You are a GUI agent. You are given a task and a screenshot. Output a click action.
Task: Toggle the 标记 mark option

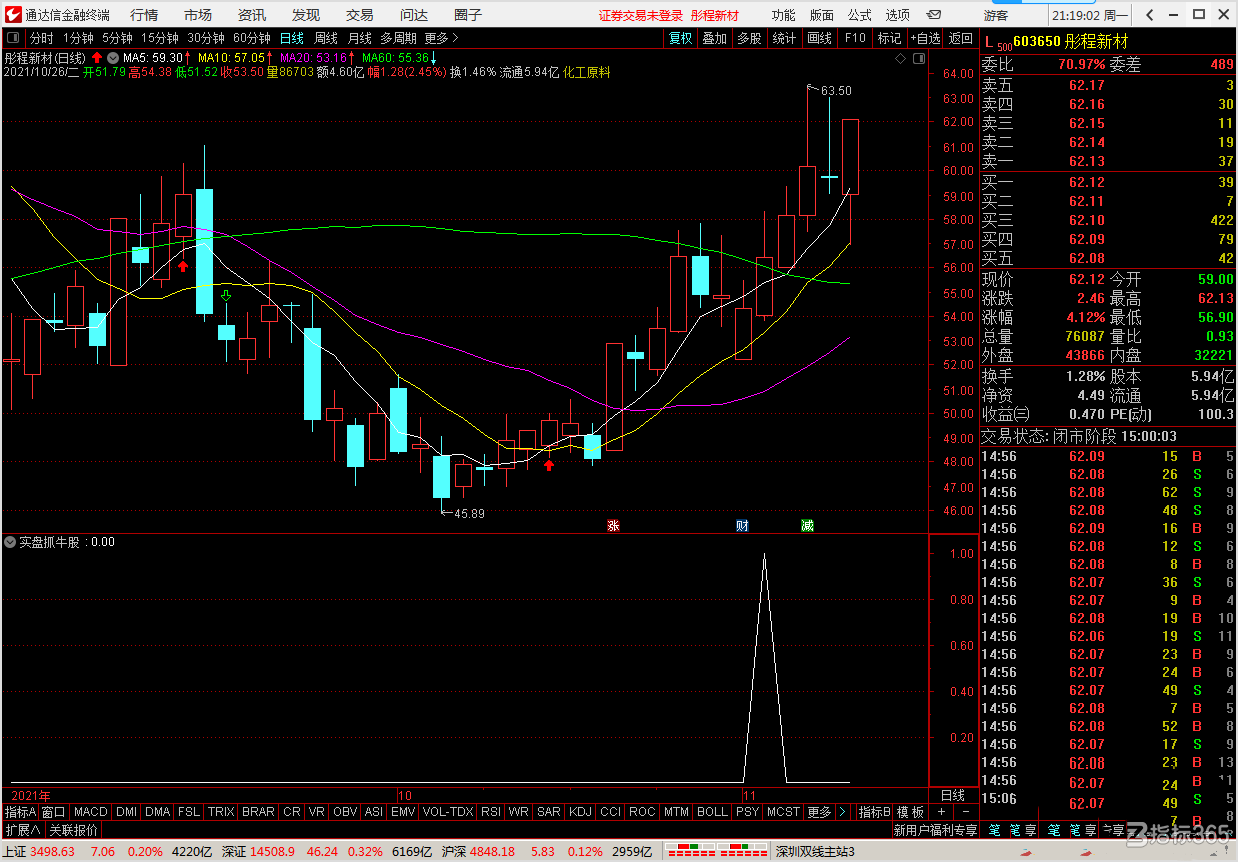tap(889, 38)
